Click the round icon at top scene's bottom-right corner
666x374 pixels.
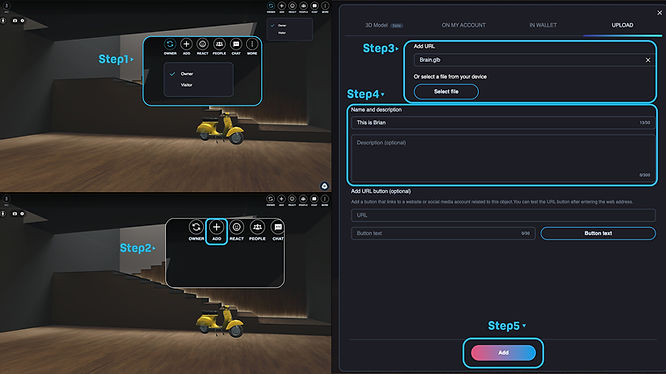(x=324, y=186)
